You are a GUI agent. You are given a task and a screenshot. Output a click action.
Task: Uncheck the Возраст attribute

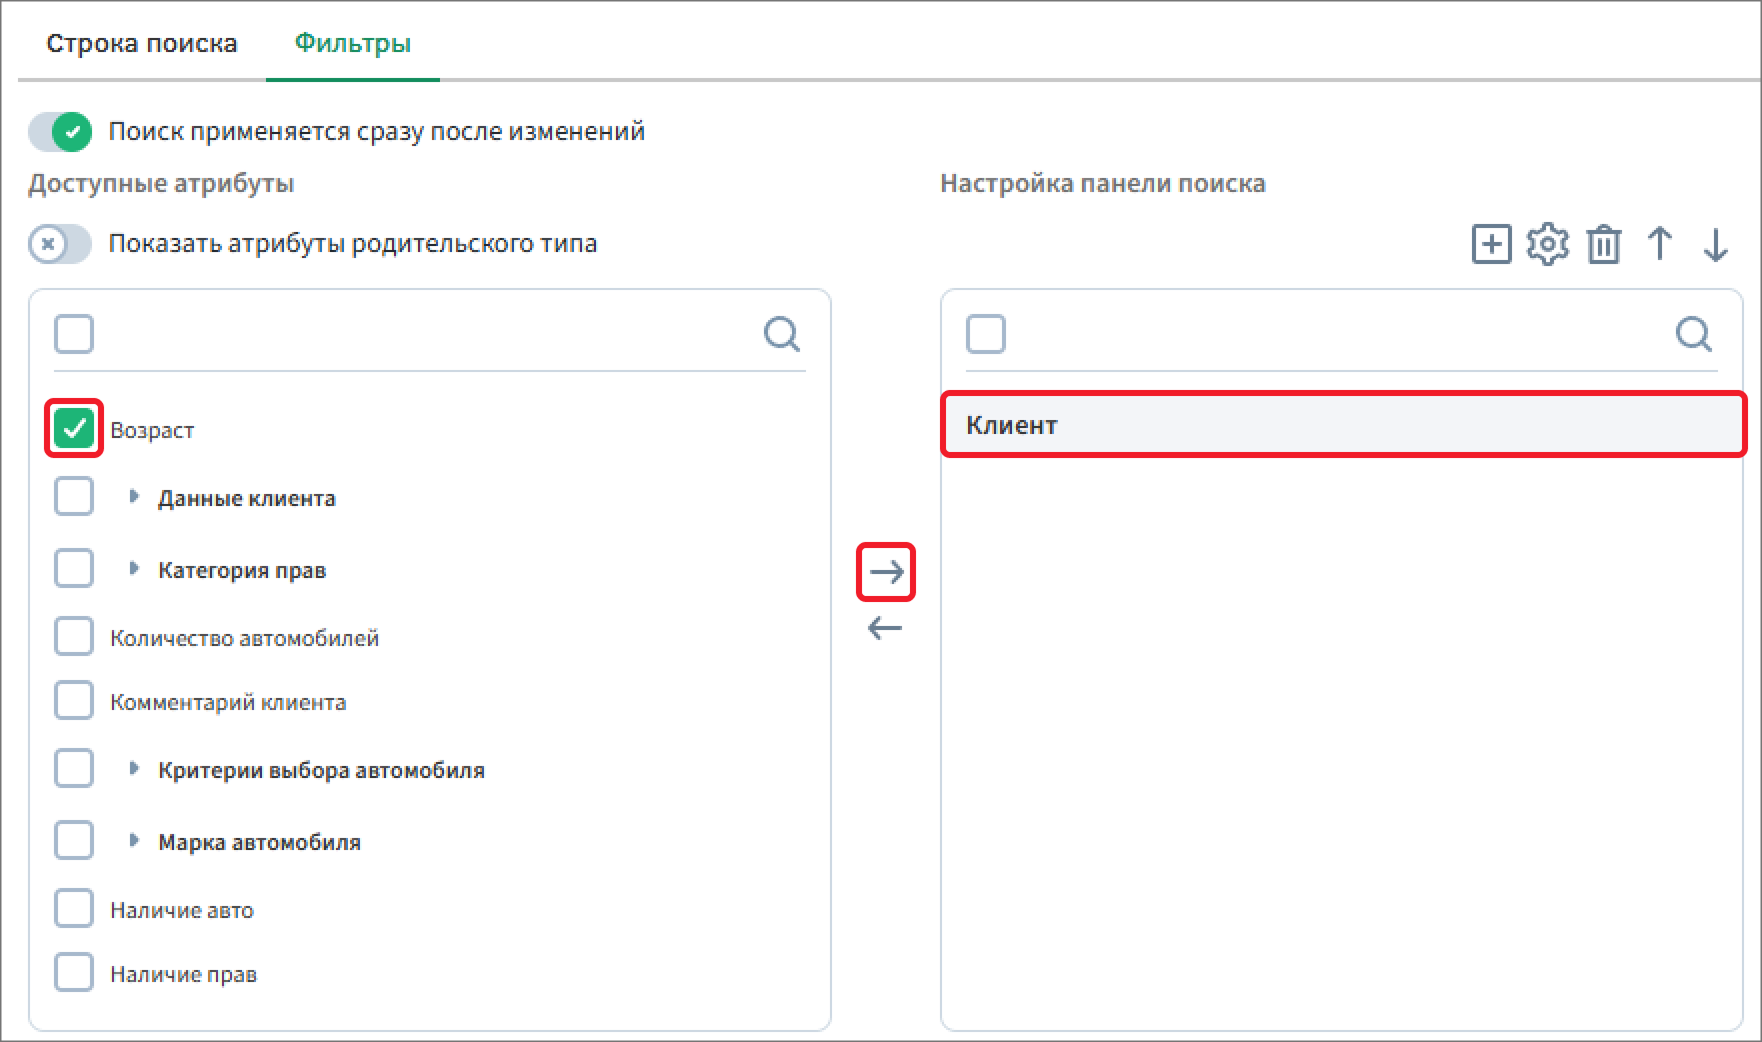74,429
